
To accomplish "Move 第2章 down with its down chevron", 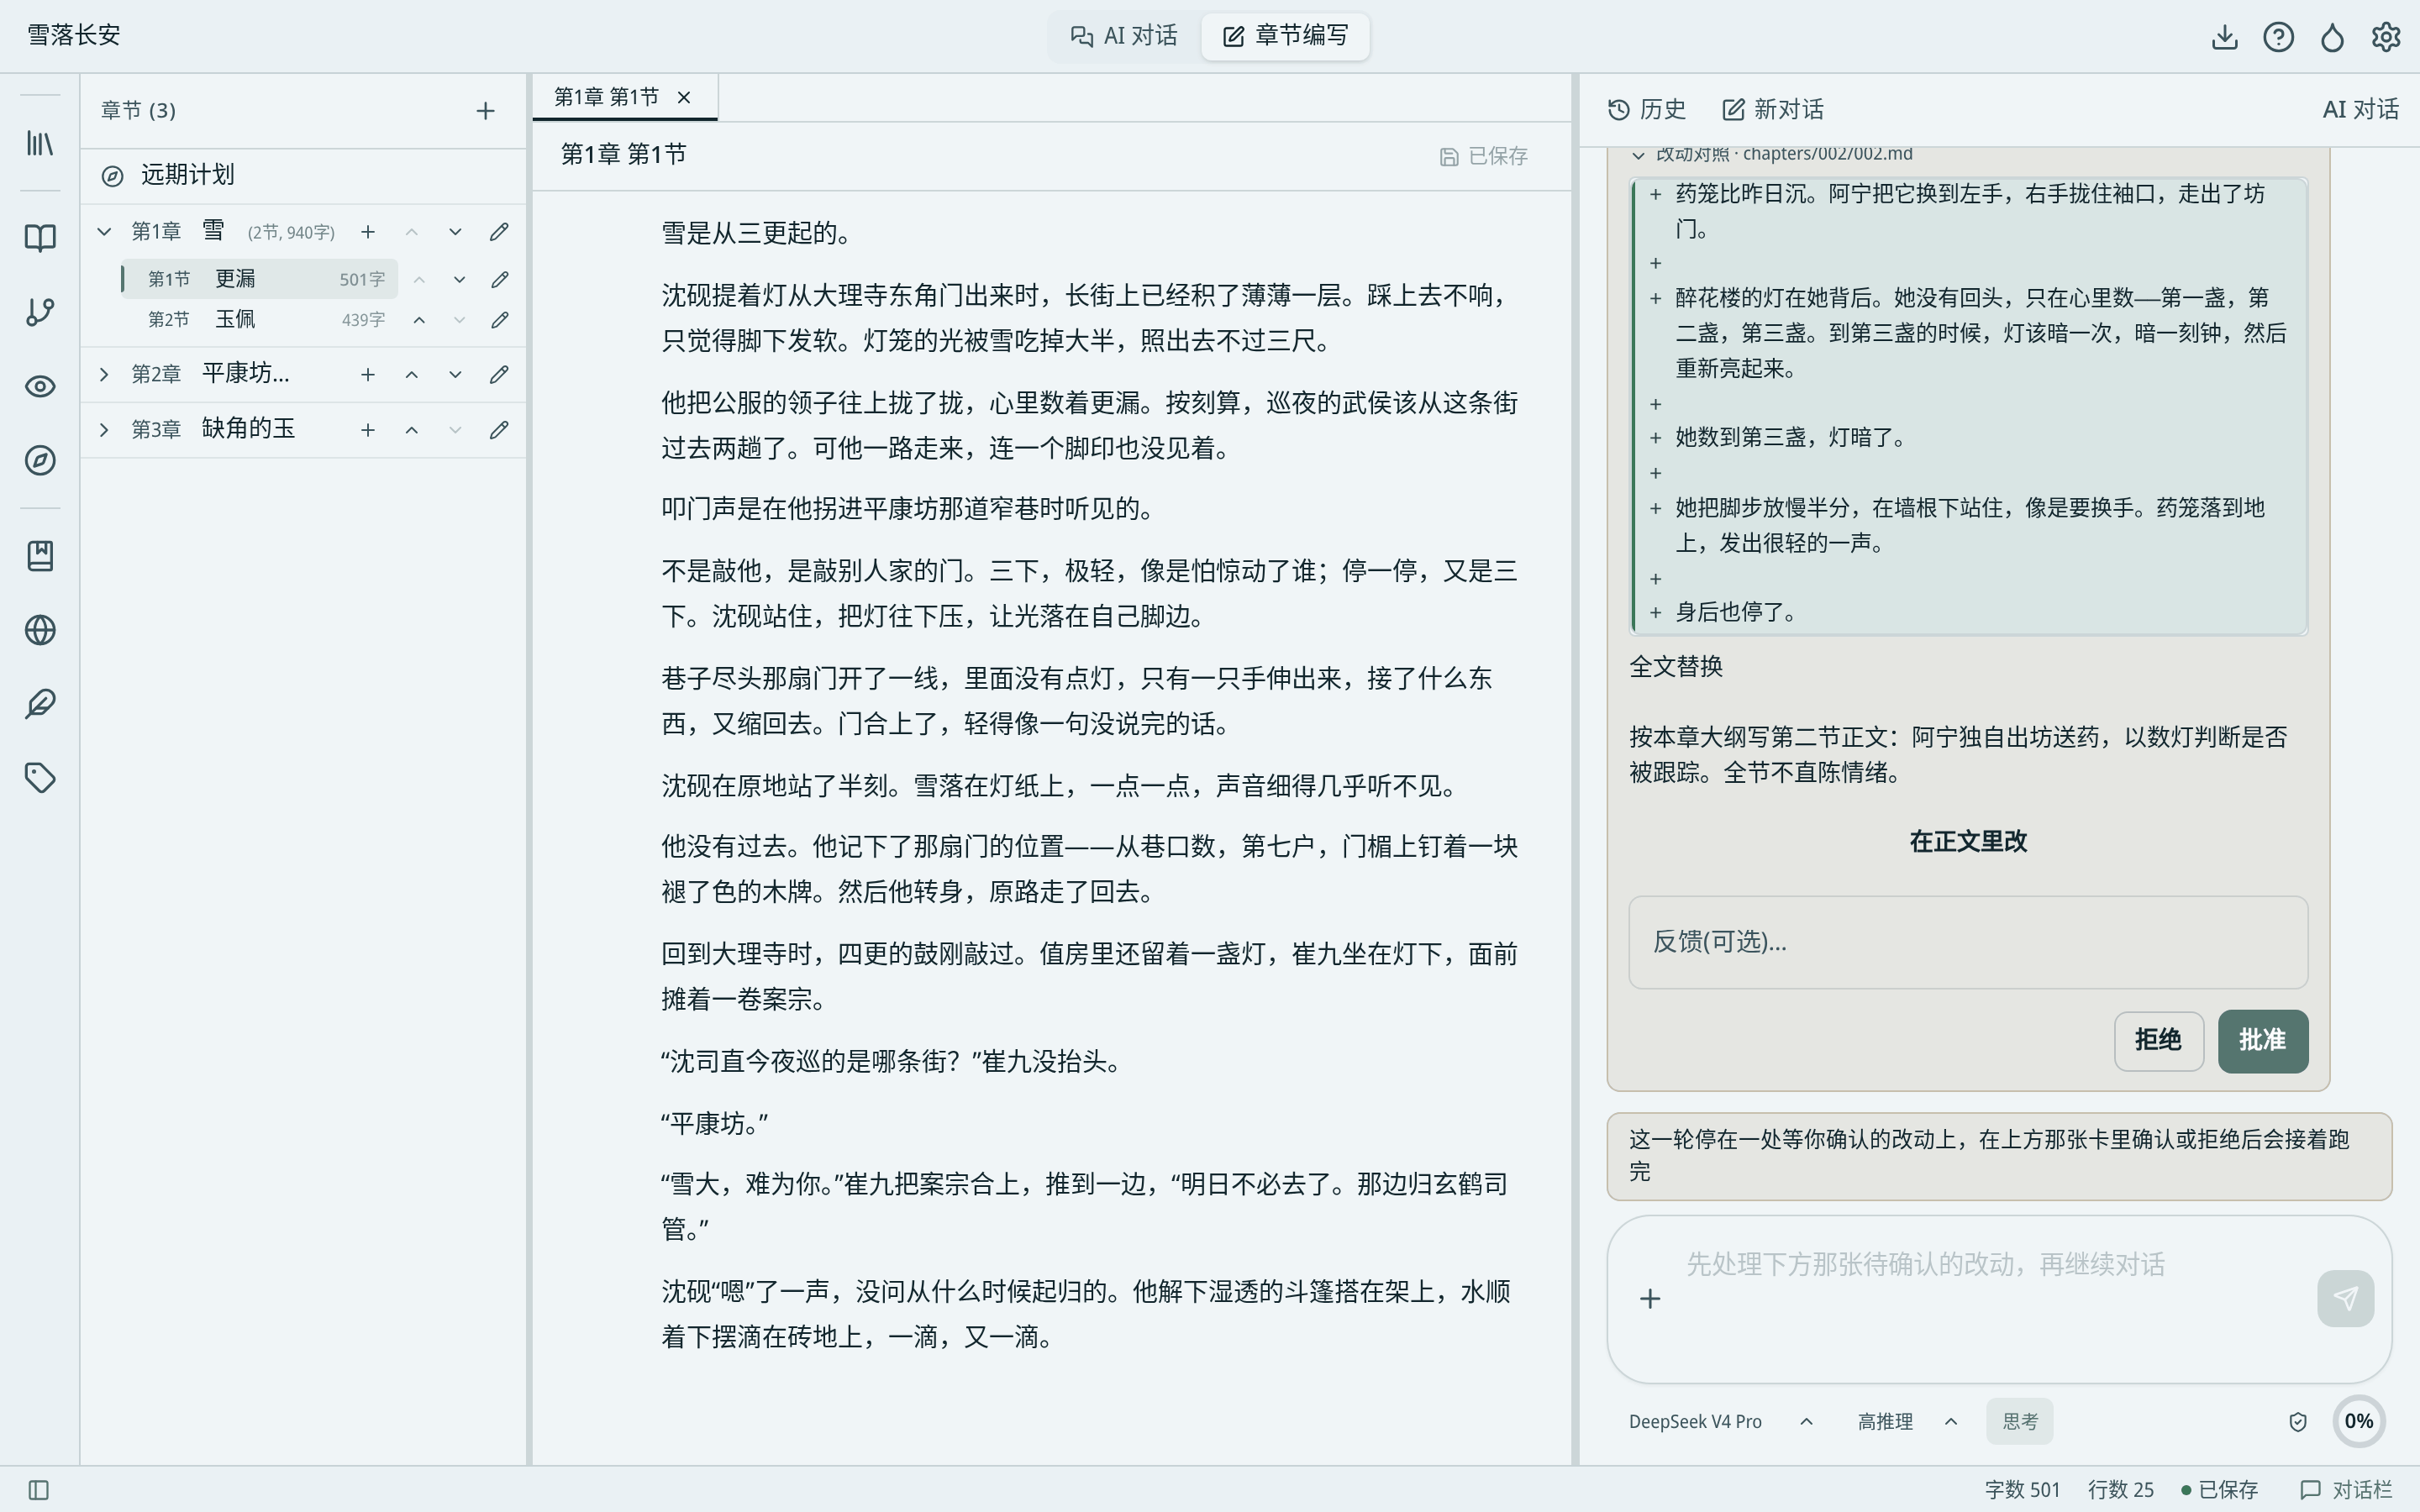I will pyautogui.click(x=455, y=374).
